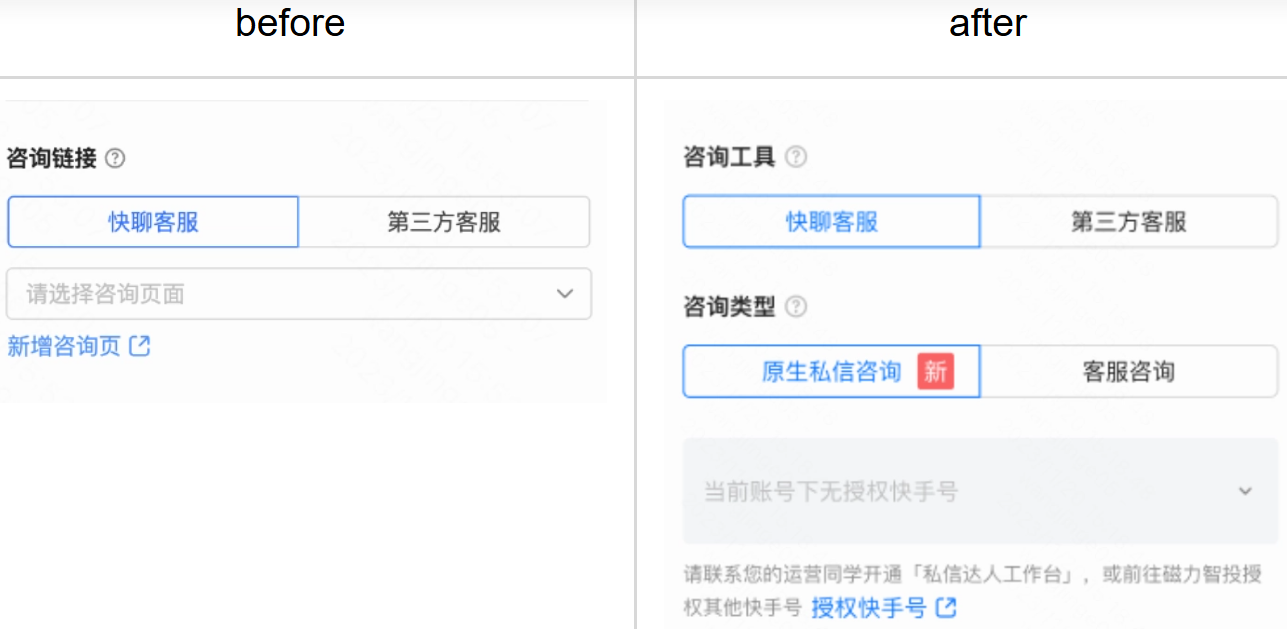This screenshot has width=1287, height=629.
Task: Click the 咨询工具 question mark icon
Action: (x=796, y=156)
